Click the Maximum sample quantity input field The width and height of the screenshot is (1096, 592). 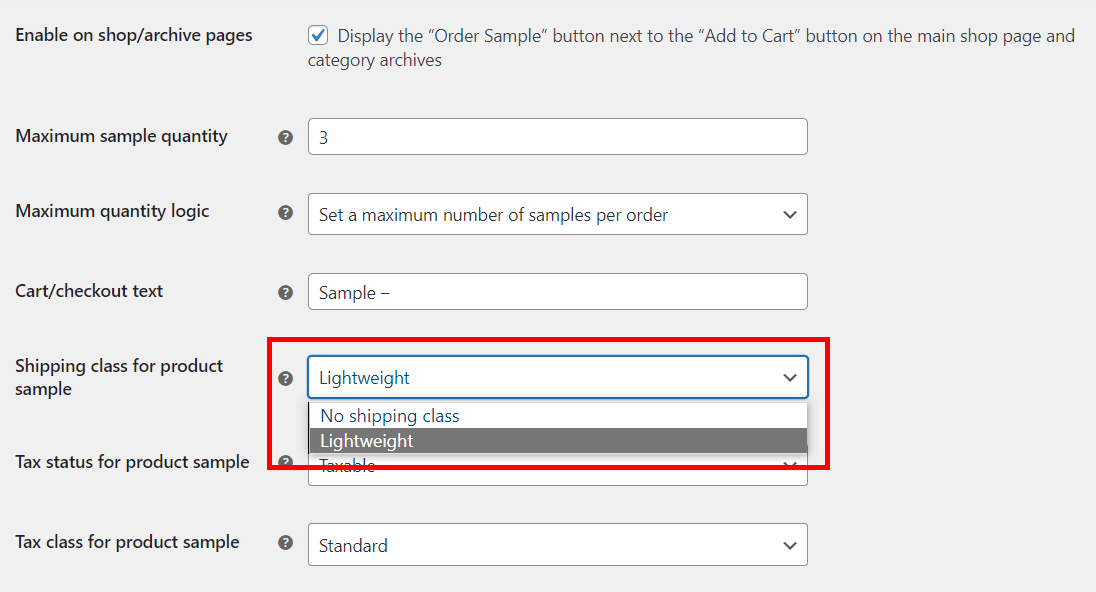(x=557, y=136)
